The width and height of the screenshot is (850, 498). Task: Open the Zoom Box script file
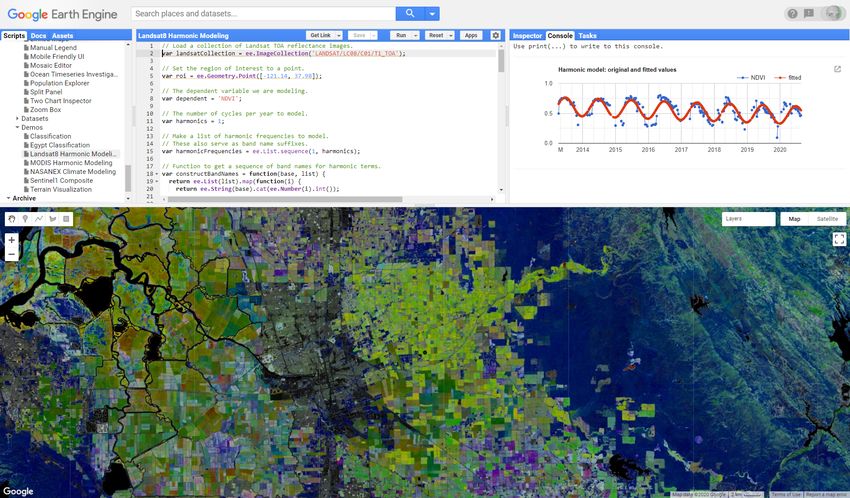pyautogui.click(x=46, y=109)
